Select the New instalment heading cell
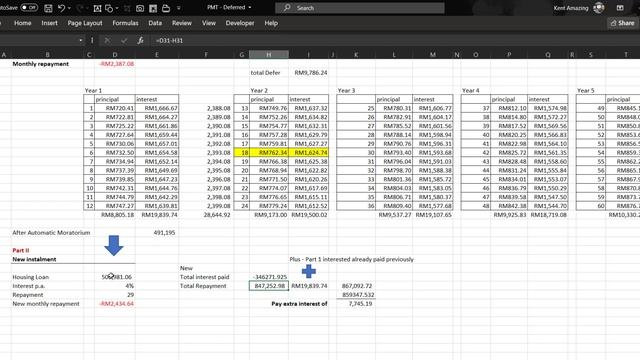This screenshot has height=360, width=640. 48,259
